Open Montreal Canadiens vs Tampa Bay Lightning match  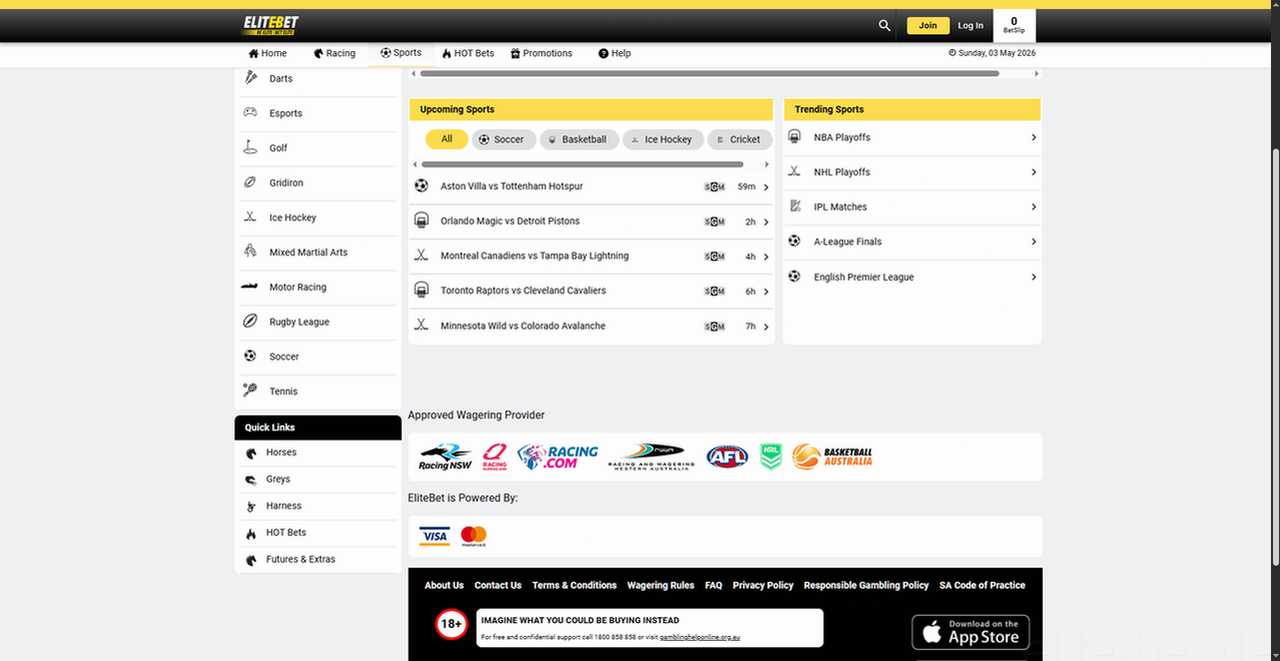coord(591,256)
